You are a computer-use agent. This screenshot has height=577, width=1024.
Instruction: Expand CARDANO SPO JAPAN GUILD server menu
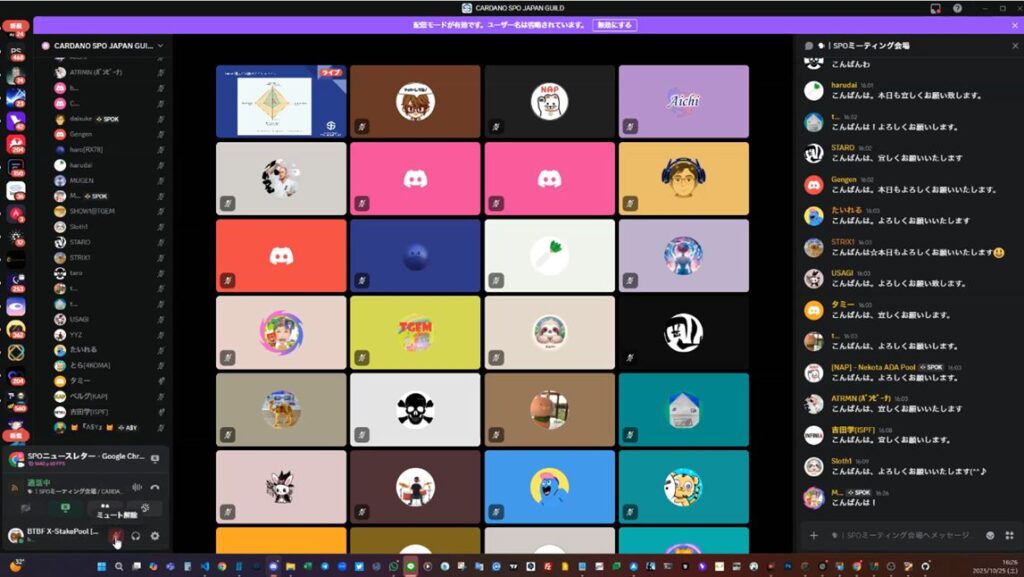coord(160,45)
